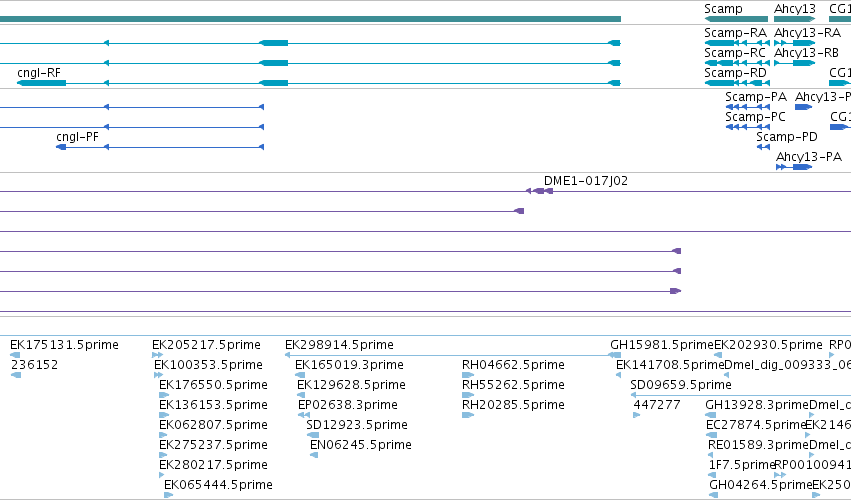851x500 pixels.
Task: Open the EK175131.5prime EST label
Action: (x=64, y=345)
